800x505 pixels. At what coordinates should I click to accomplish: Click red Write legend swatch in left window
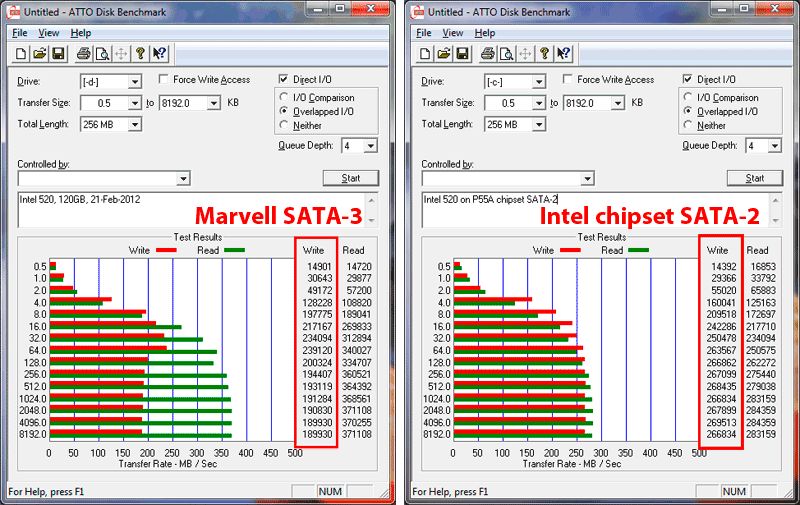click(166, 250)
